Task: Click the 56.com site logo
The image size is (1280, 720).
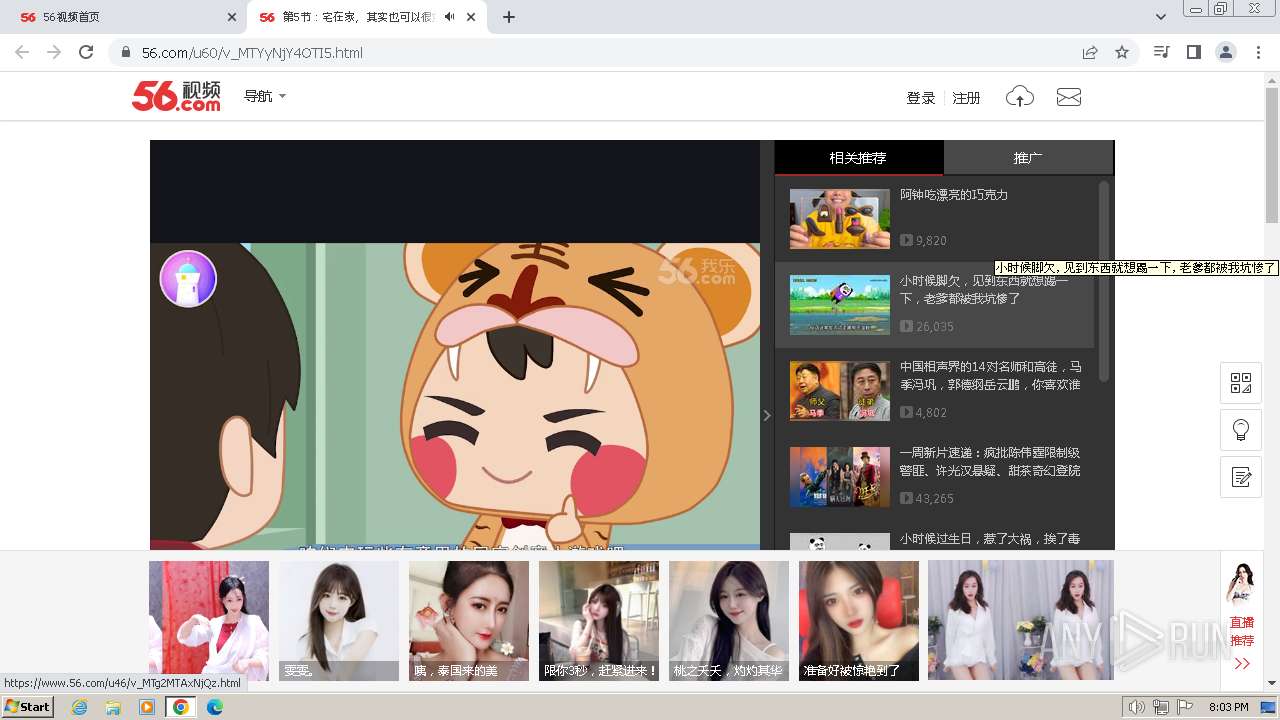Action: coord(176,96)
